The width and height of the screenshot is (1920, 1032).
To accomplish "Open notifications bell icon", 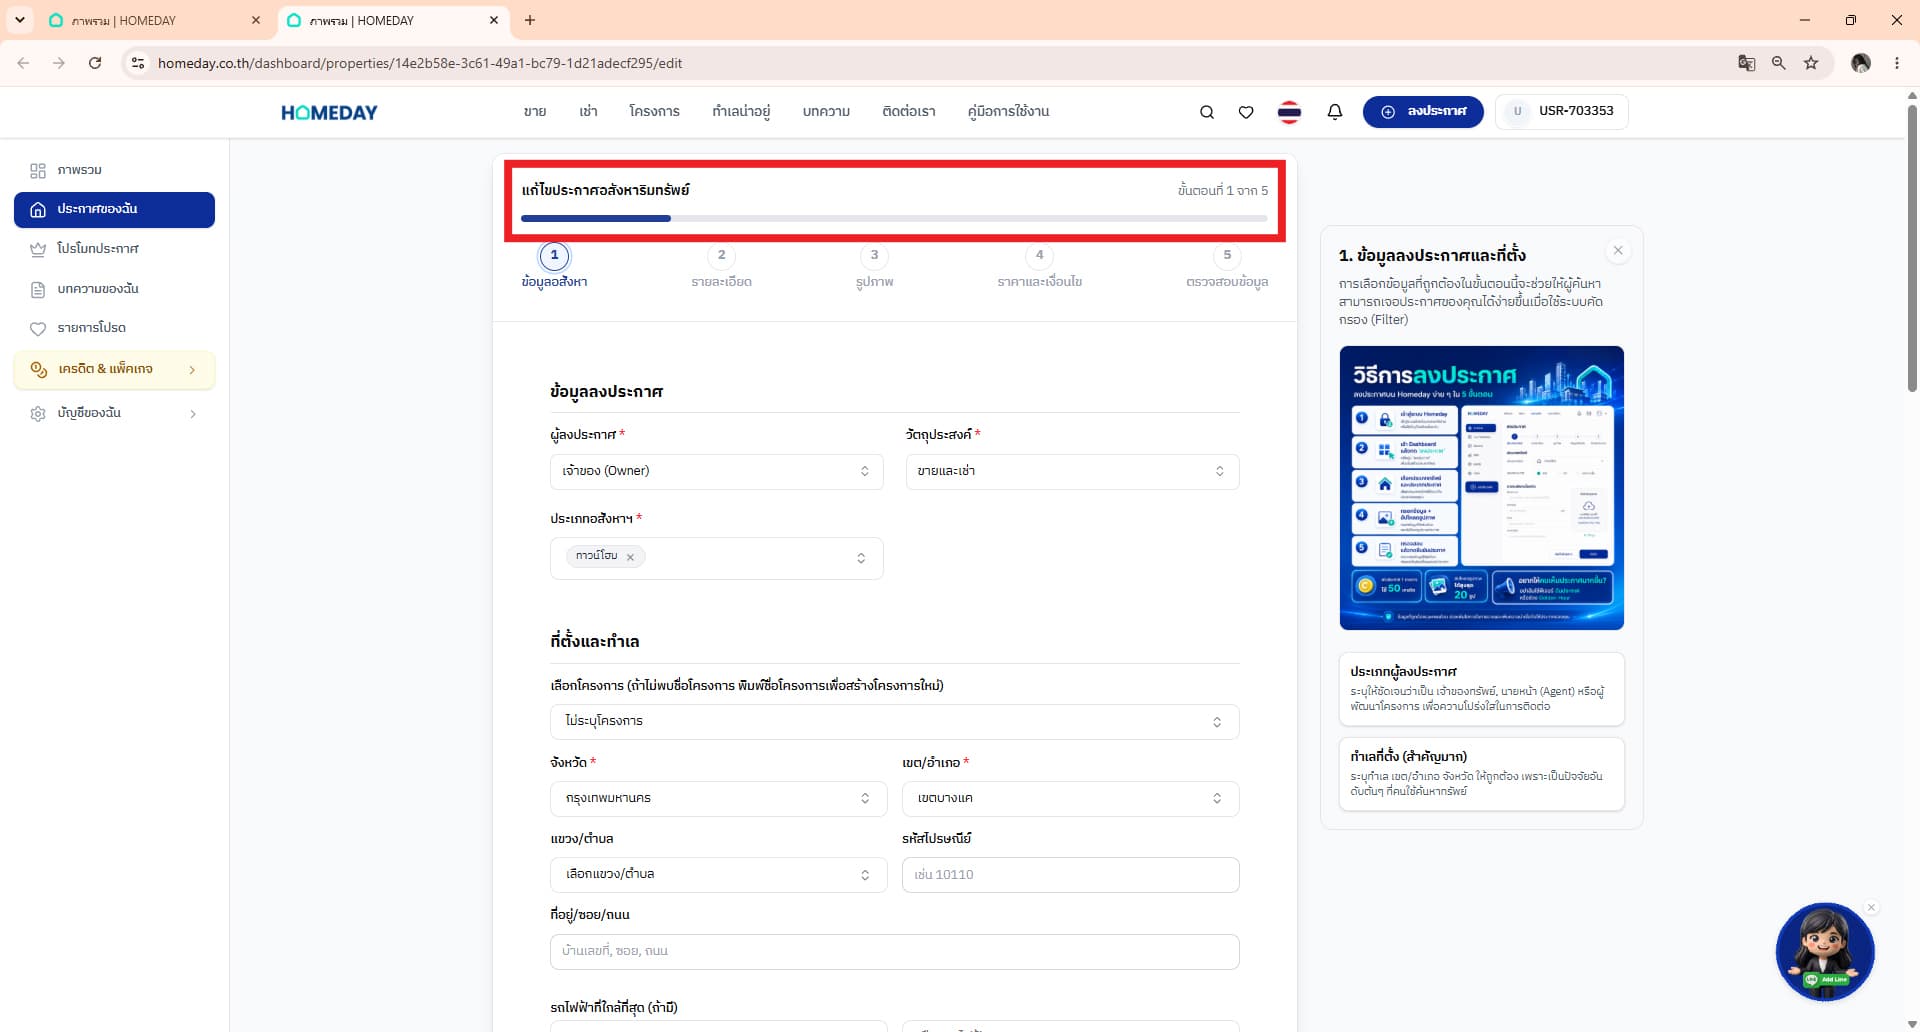I will pos(1334,112).
